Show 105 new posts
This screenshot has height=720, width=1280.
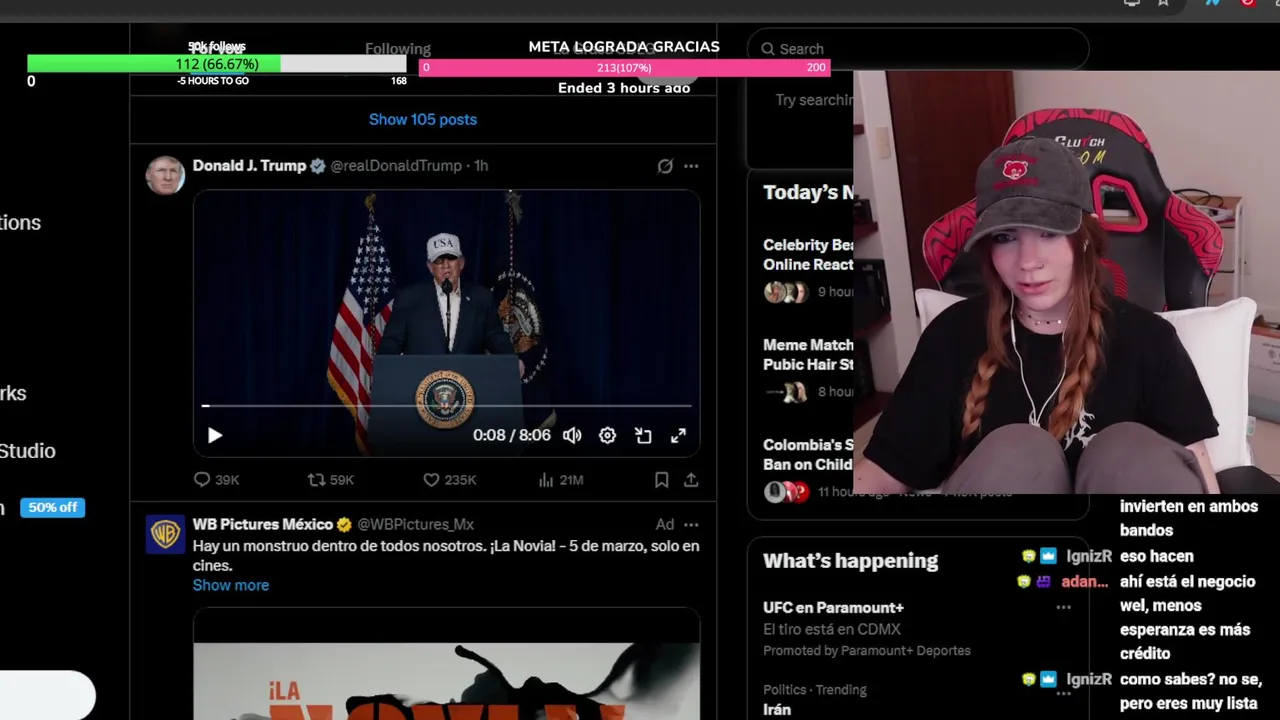pyautogui.click(x=423, y=119)
